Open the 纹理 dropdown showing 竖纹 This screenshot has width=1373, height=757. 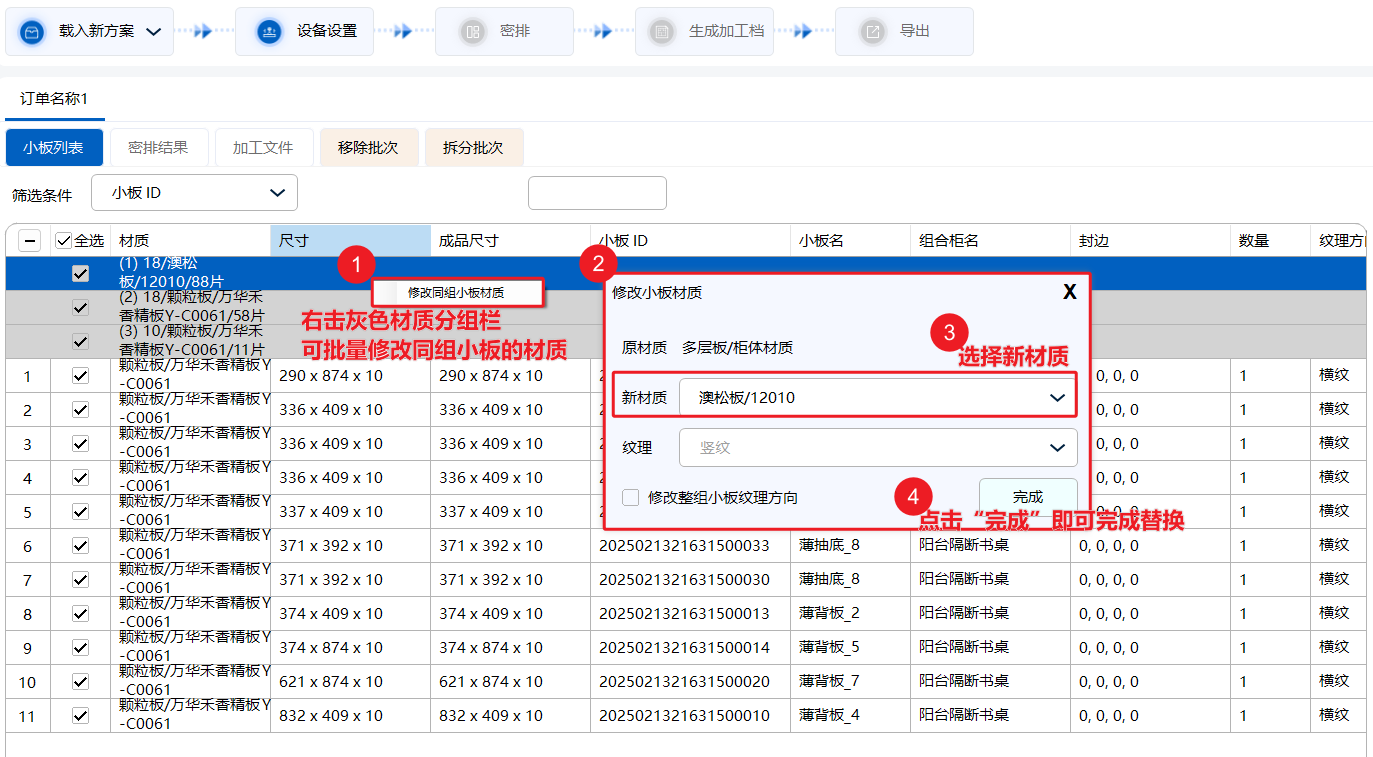click(877, 448)
